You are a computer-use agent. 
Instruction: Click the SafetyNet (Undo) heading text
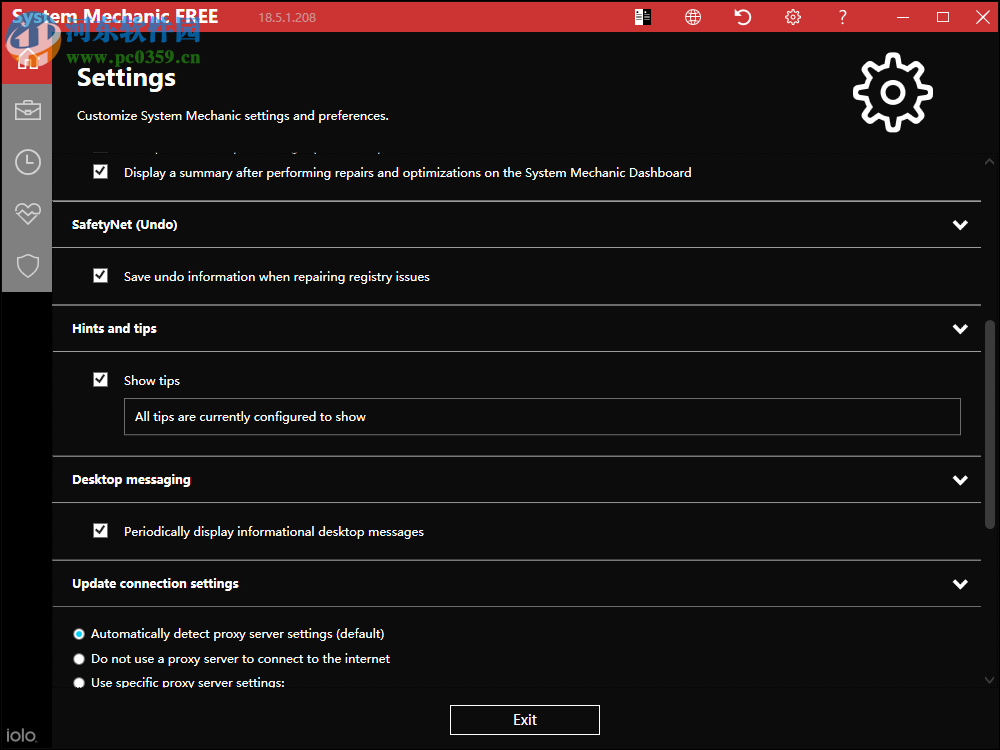(124, 224)
